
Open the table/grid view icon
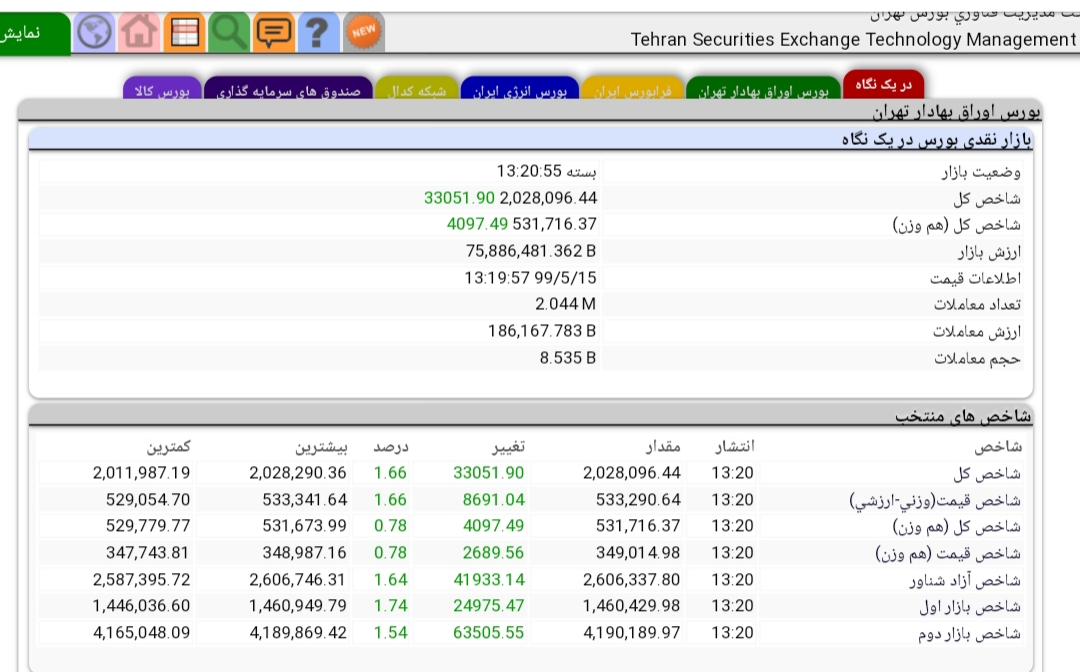(184, 33)
